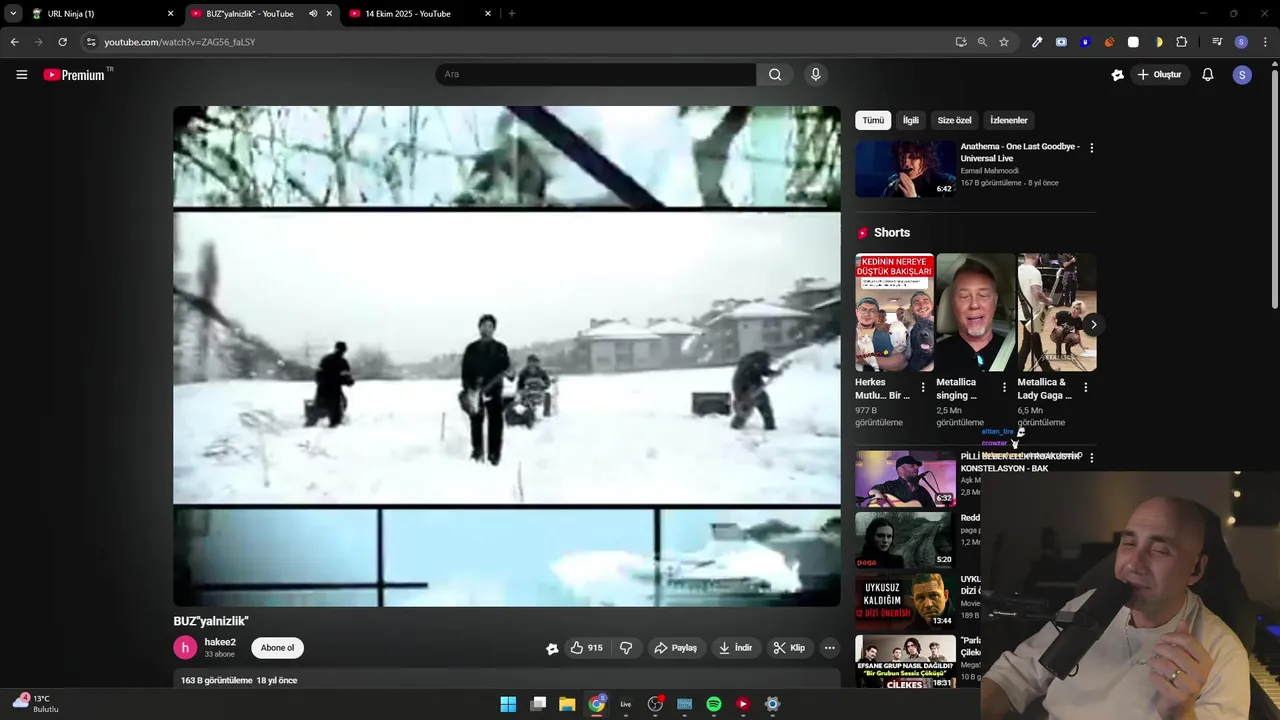Screen dimensions: 1280x720
Task: Focus the Ara search field
Action: pos(595,74)
